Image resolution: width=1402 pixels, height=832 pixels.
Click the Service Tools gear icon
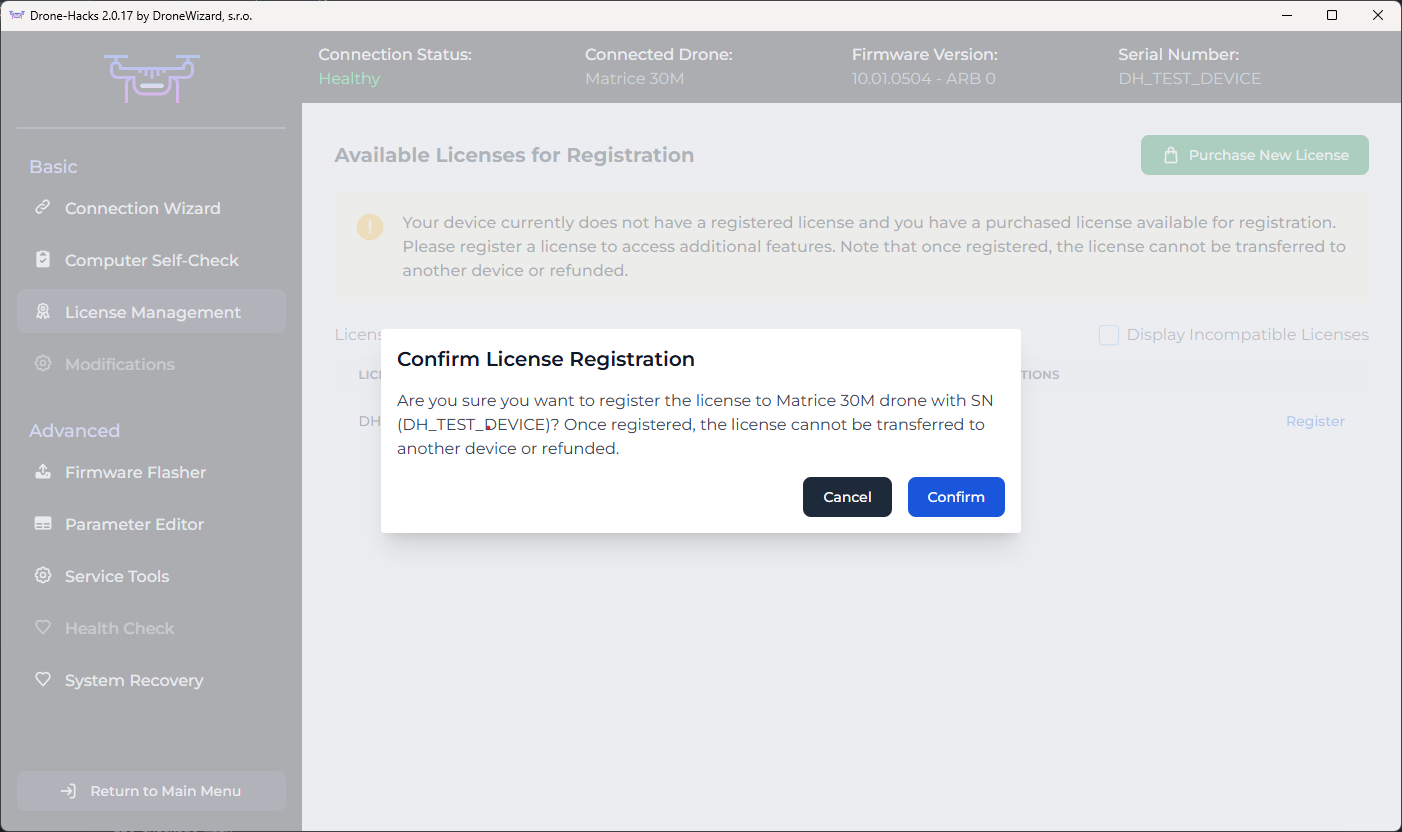coord(42,576)
